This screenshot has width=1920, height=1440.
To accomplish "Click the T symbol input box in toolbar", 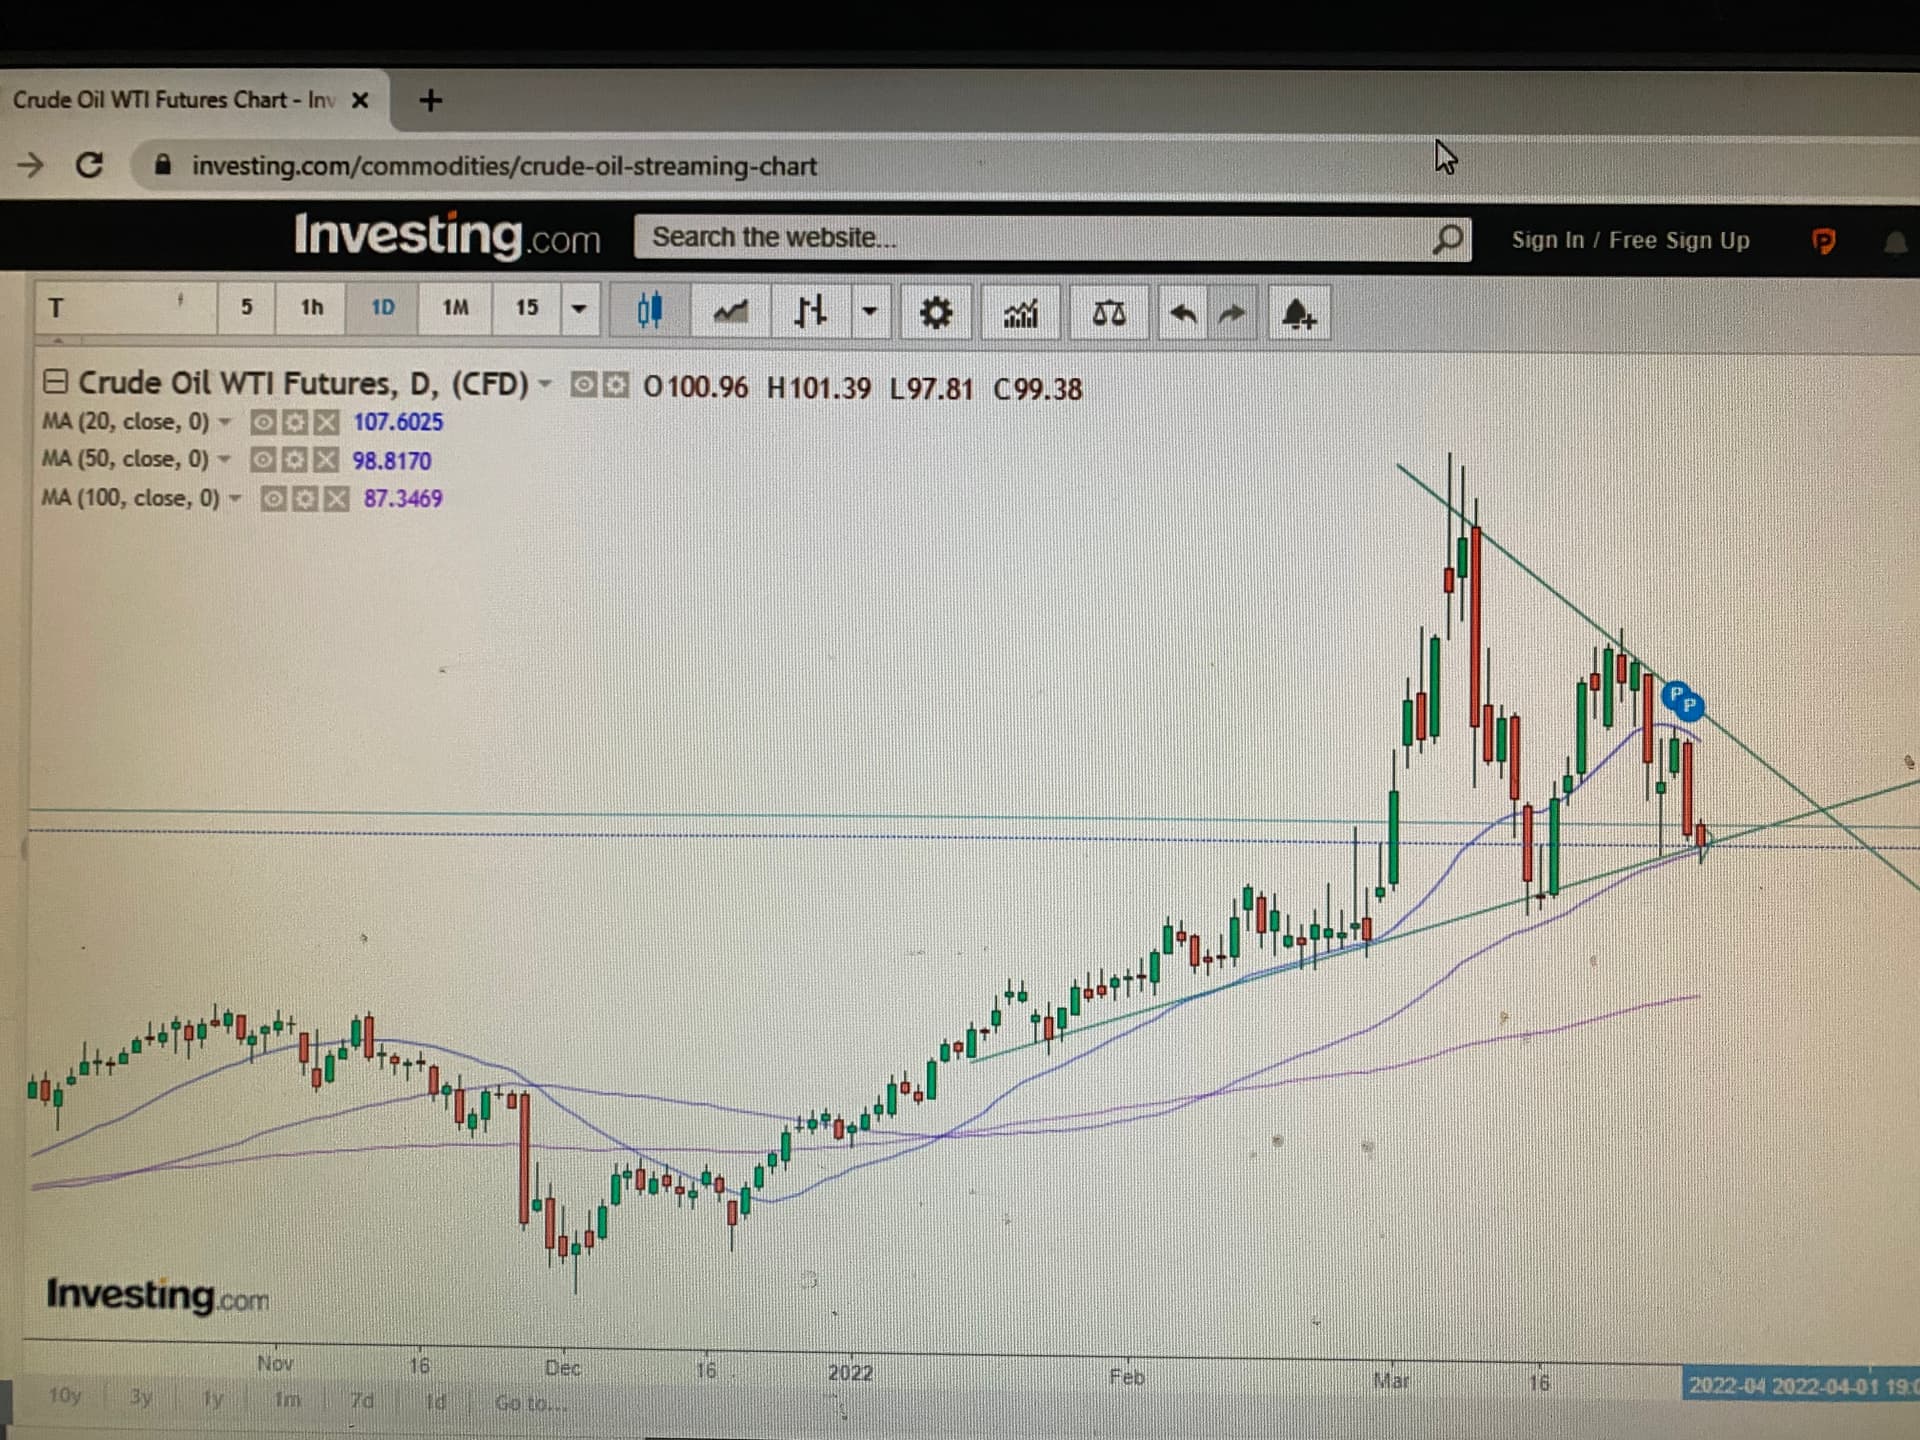I will coord(125,307).
